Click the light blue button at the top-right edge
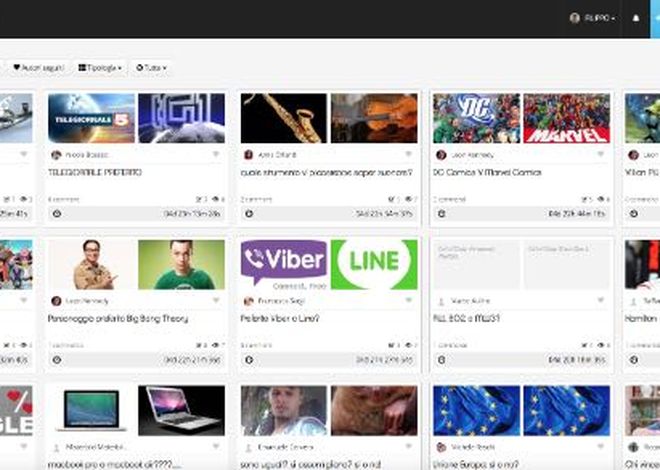 coord(655,19)
